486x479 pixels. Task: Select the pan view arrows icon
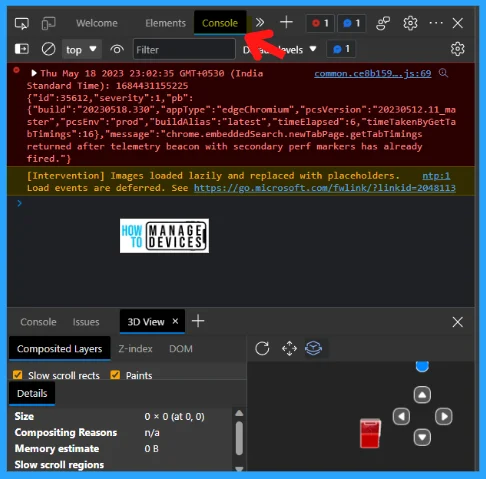[x=289, y=349]
